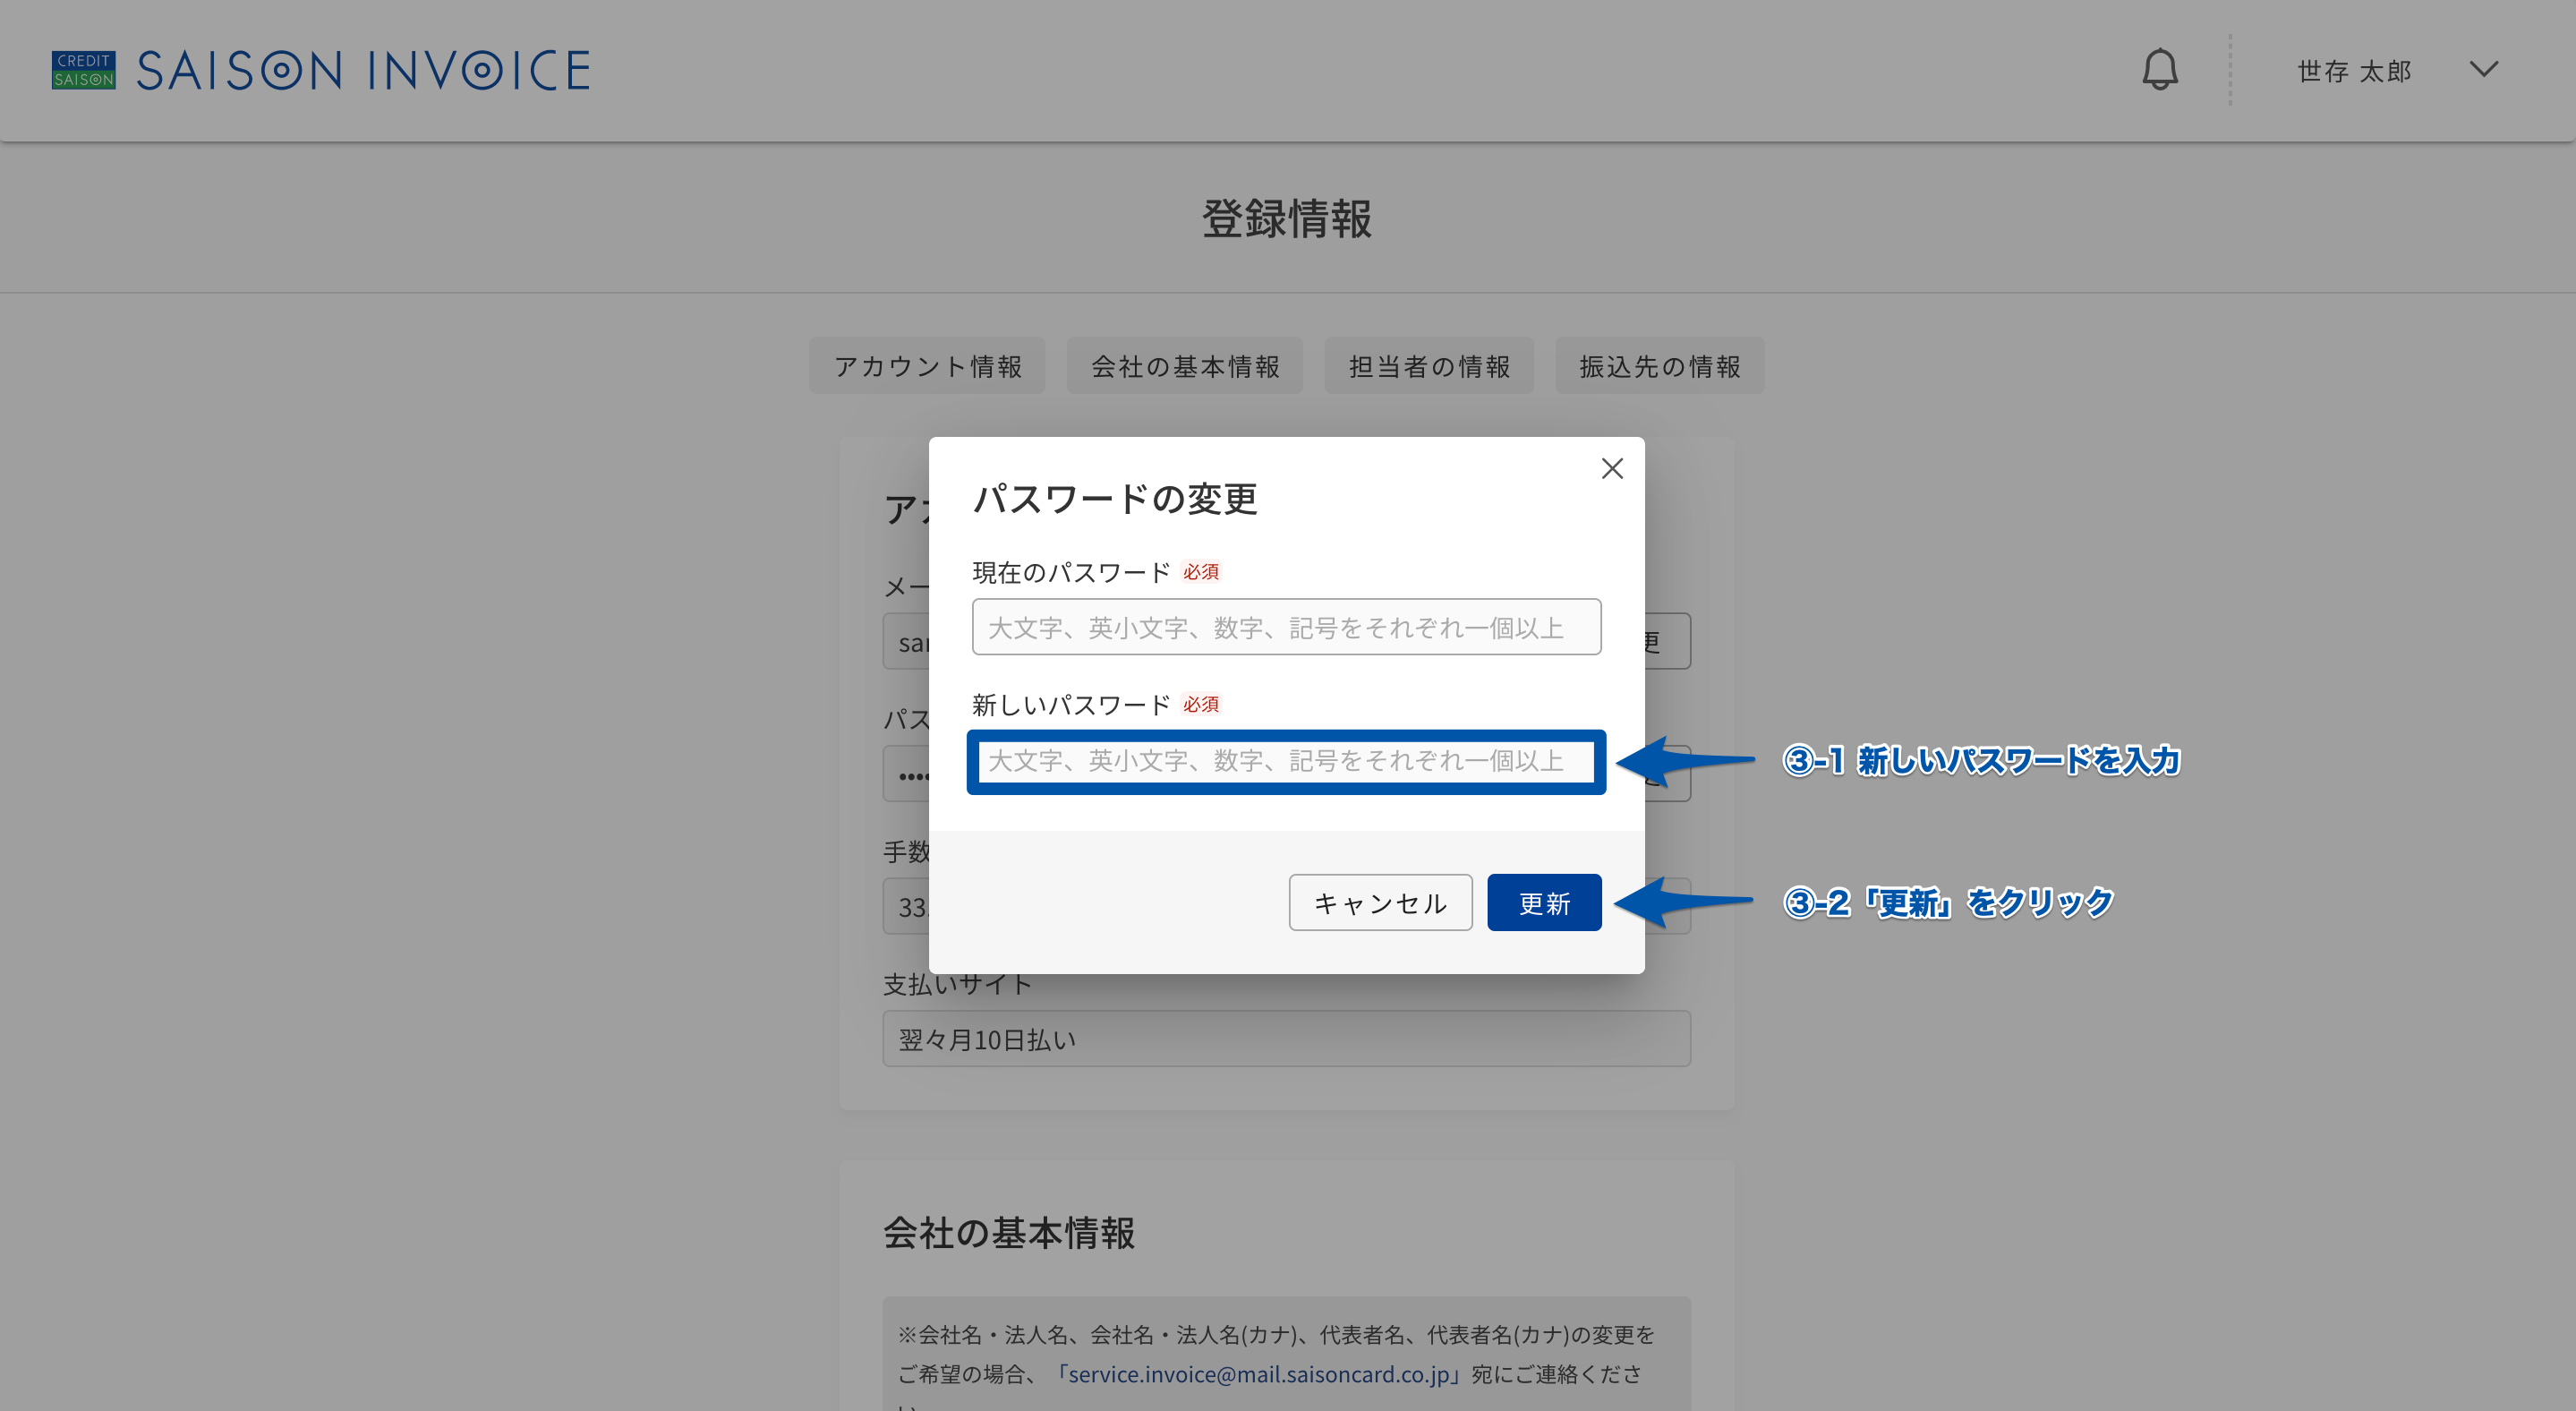Switch to the 会社の基本情報 tab
The width and height of the screenshot is (2576, 1411).
tap(1185, 366)
